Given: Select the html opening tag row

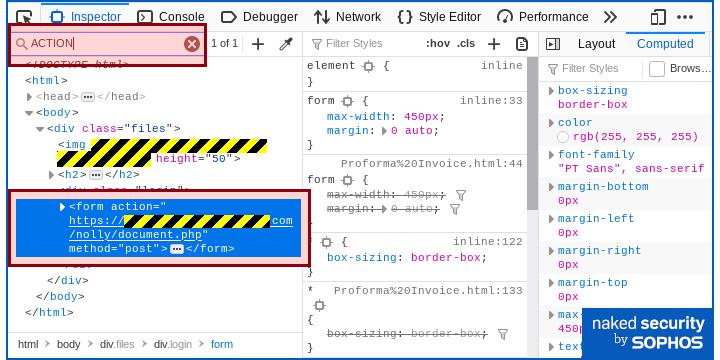Looking at the screenshot, I should (46, 81).
